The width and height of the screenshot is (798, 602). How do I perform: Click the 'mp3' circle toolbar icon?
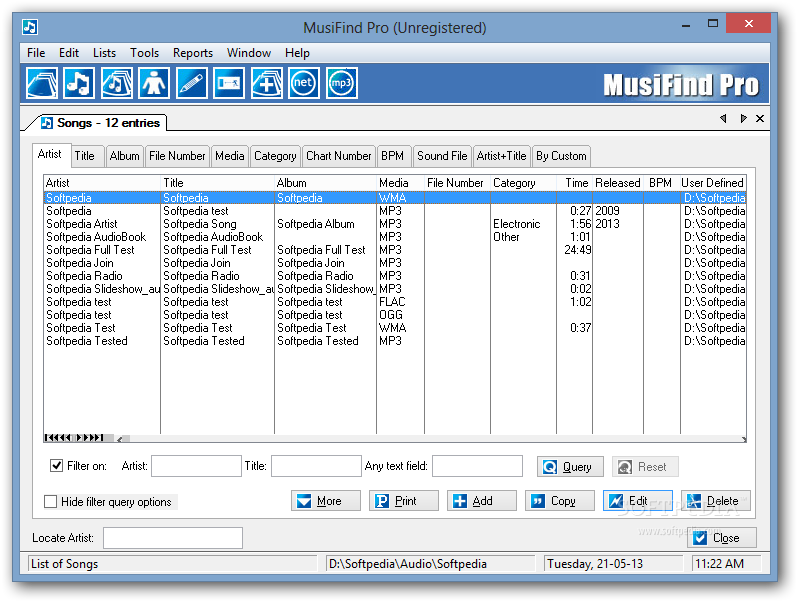click(x=341, y=83)
